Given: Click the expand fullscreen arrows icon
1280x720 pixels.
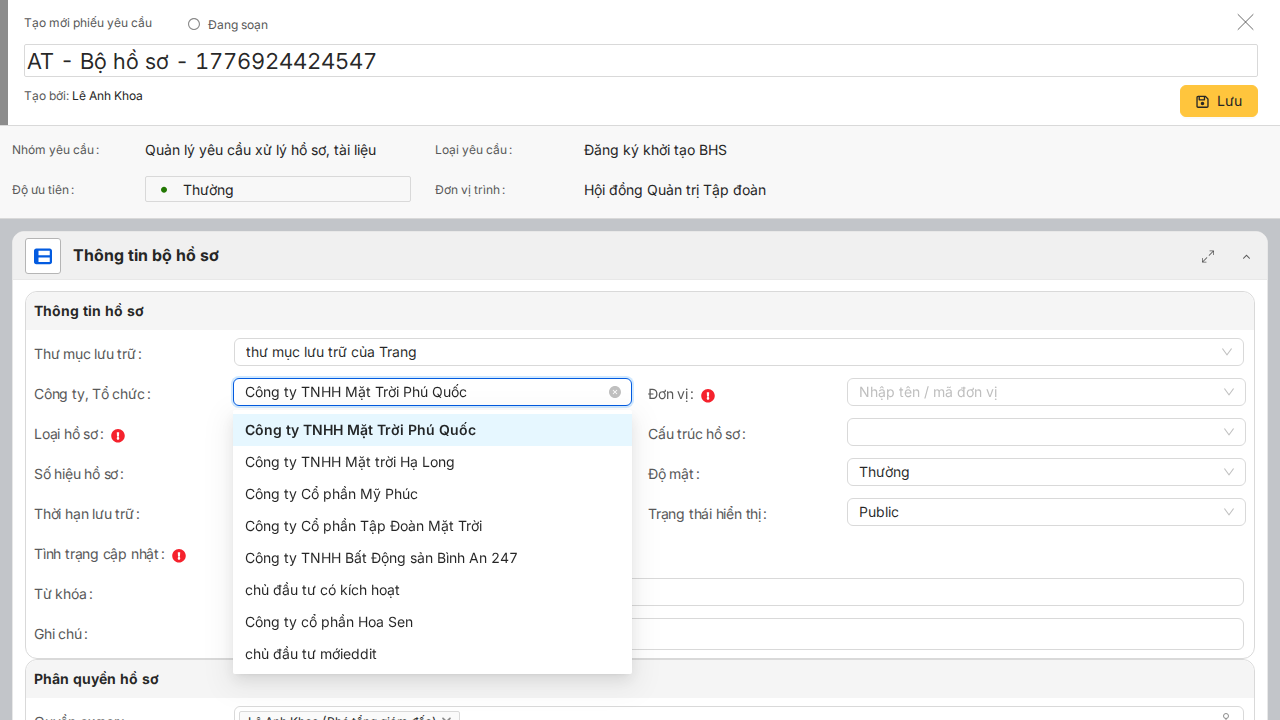Looking at the screenshot, I should point(1208,256).
